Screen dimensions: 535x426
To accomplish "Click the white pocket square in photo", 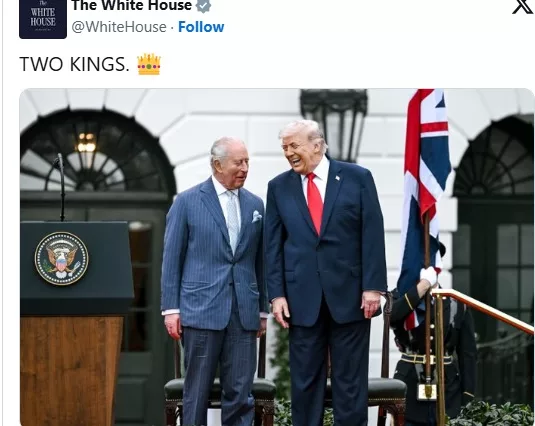I will click(257, 216).
